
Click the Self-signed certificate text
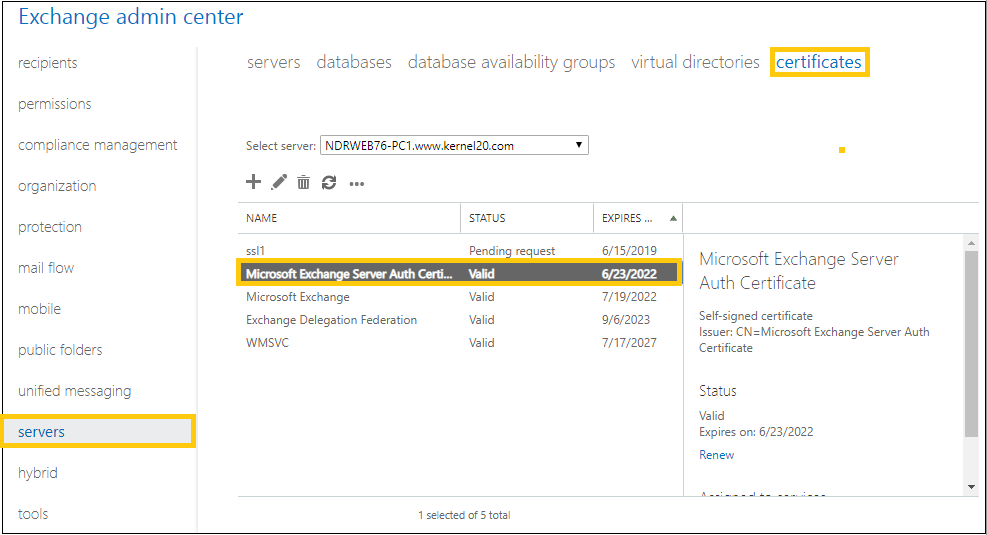(755, 315)
